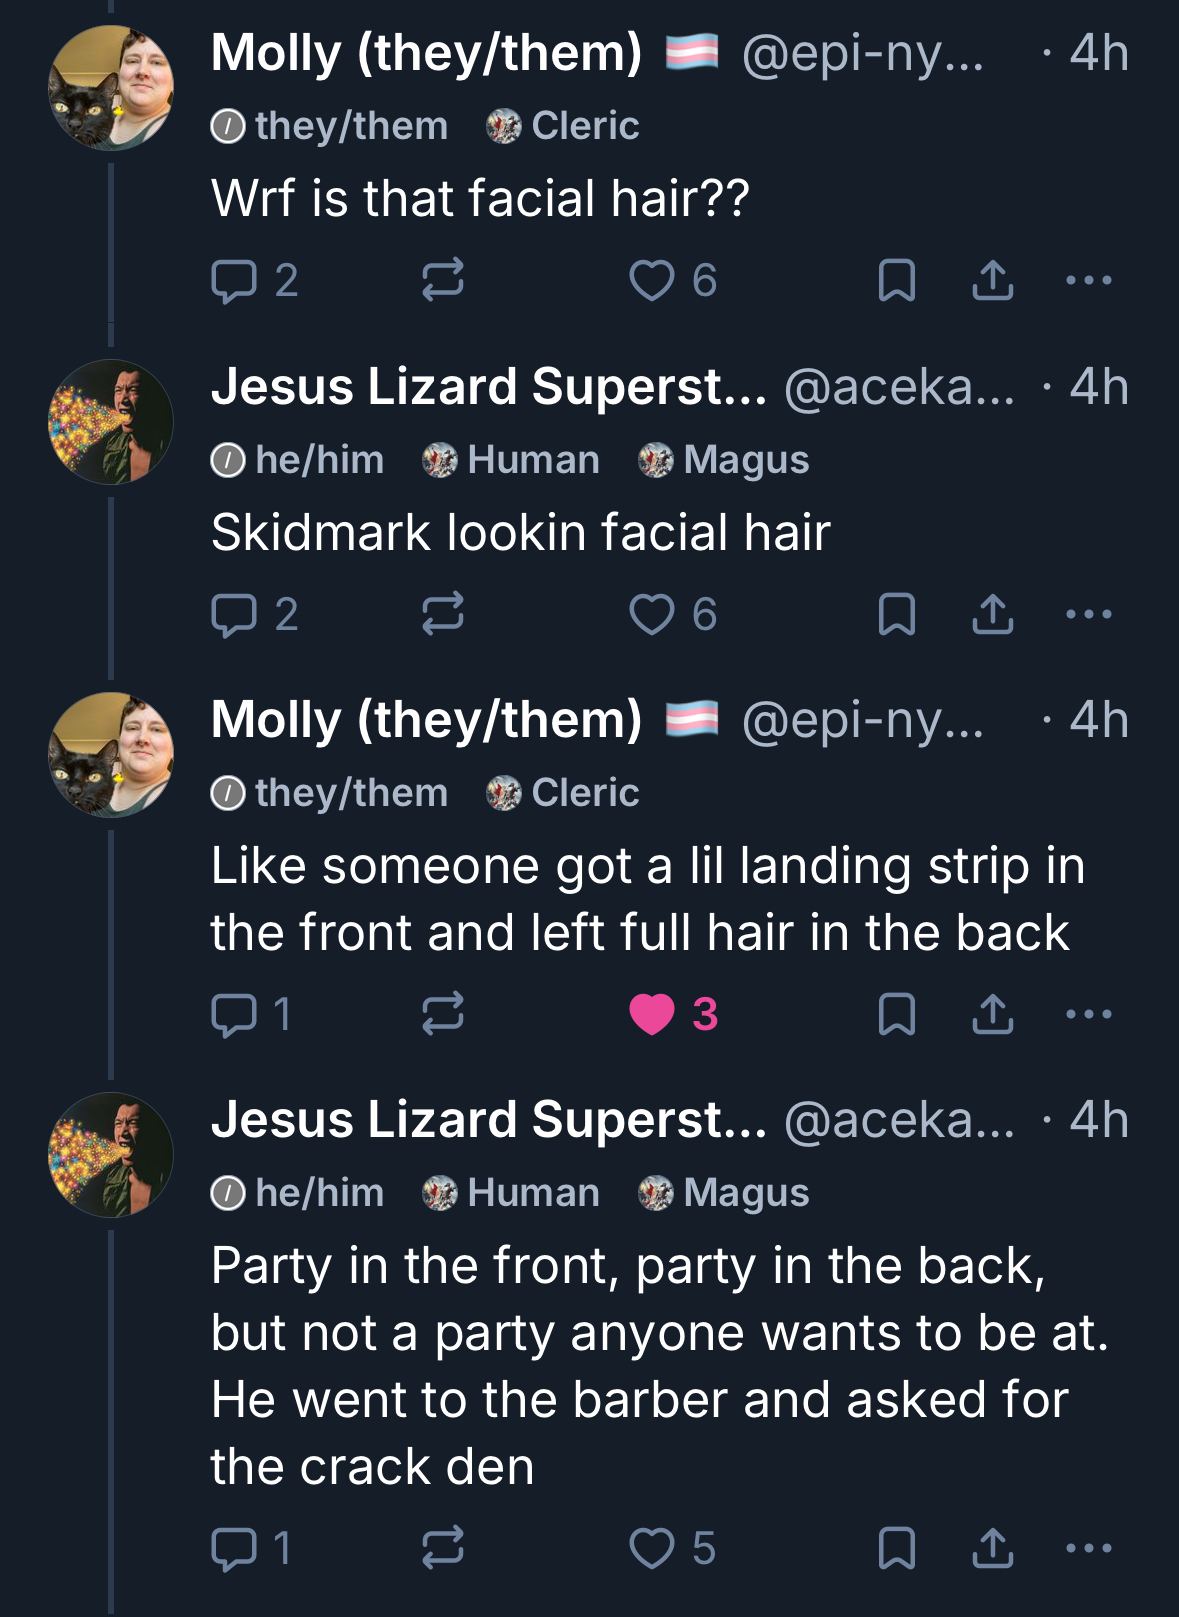Like the "Party in the front" post

[652, 1548]
